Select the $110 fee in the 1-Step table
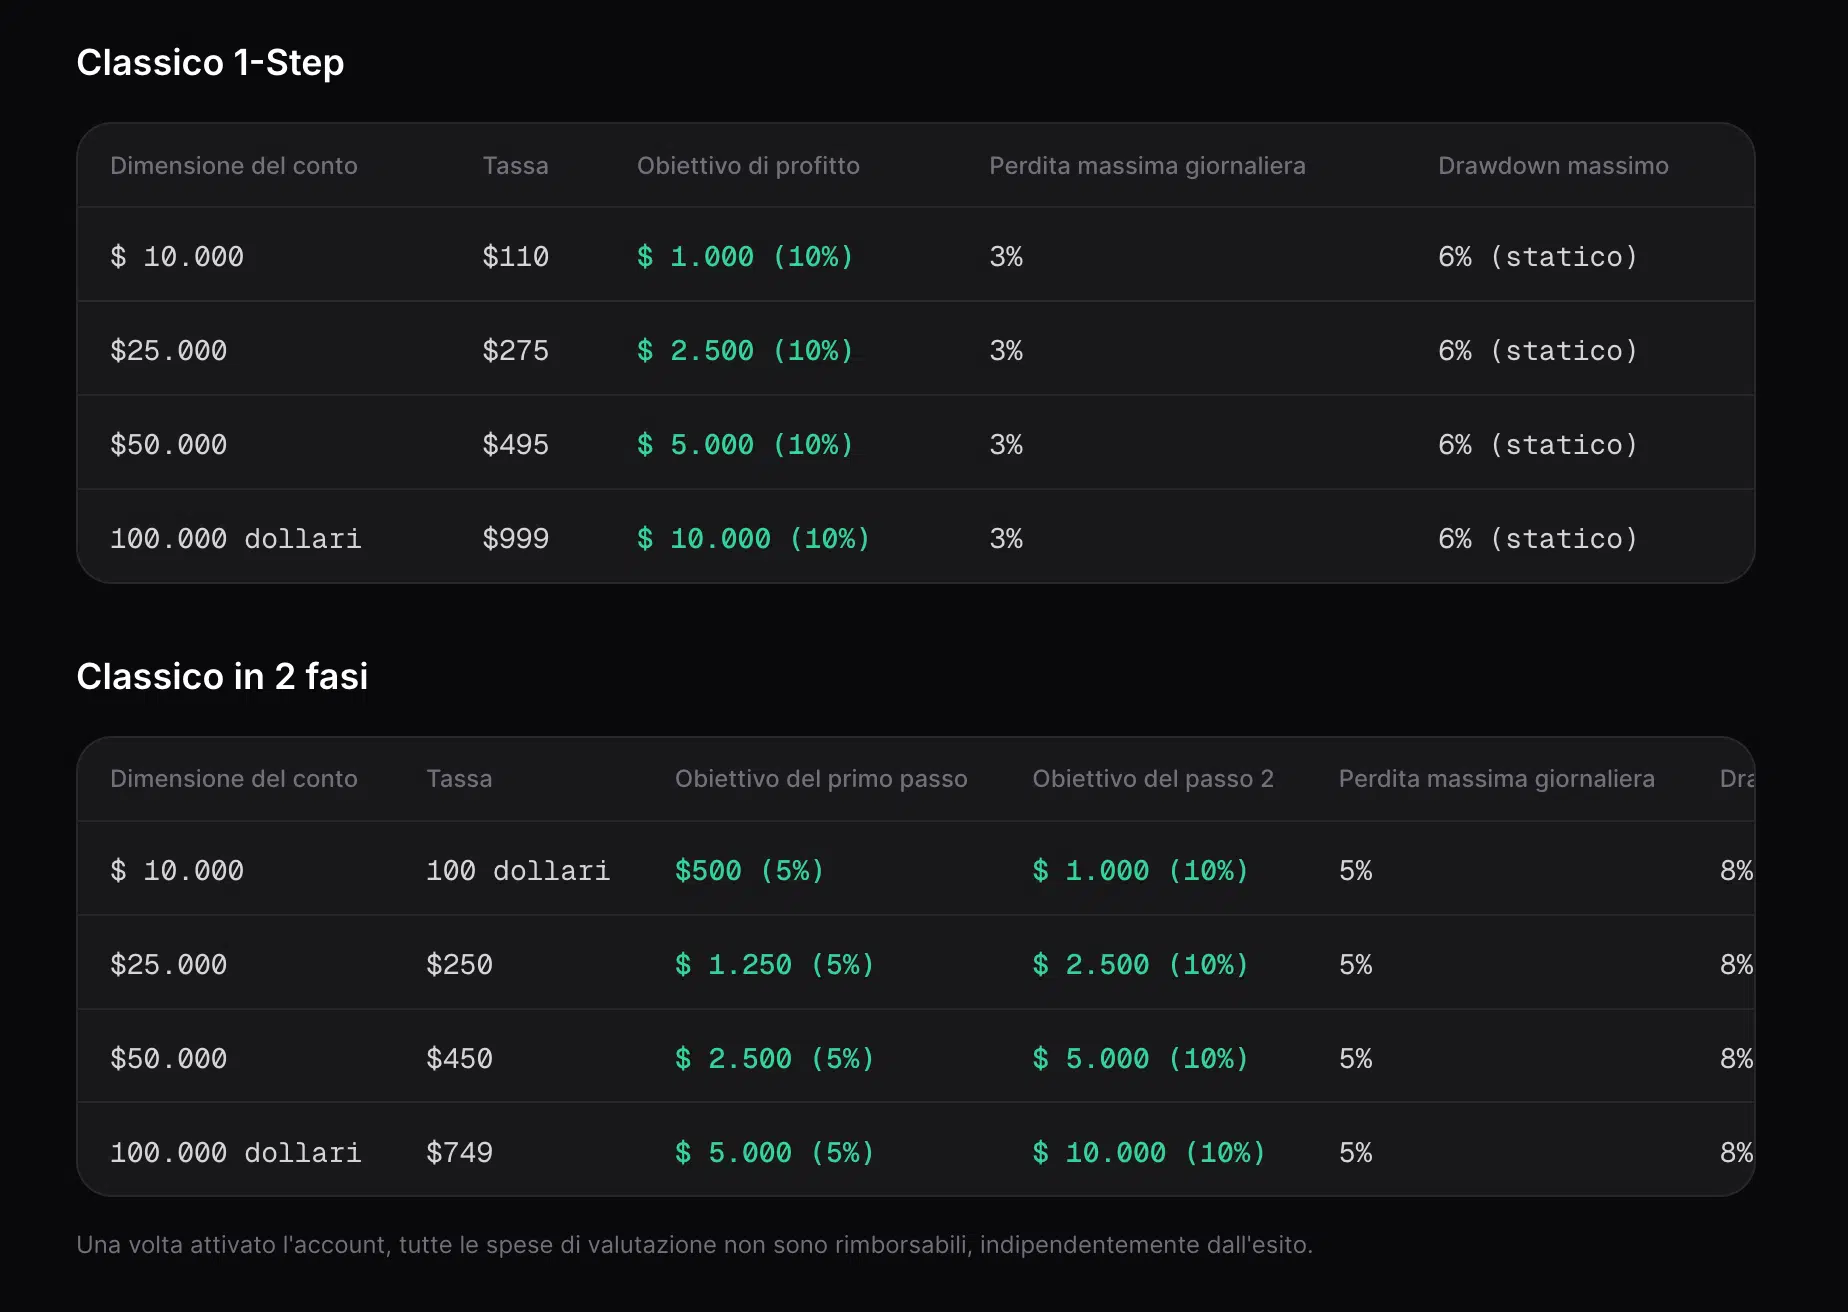Image resolution: width=1848 pixels, height=1312 pixels. [516, 256]
